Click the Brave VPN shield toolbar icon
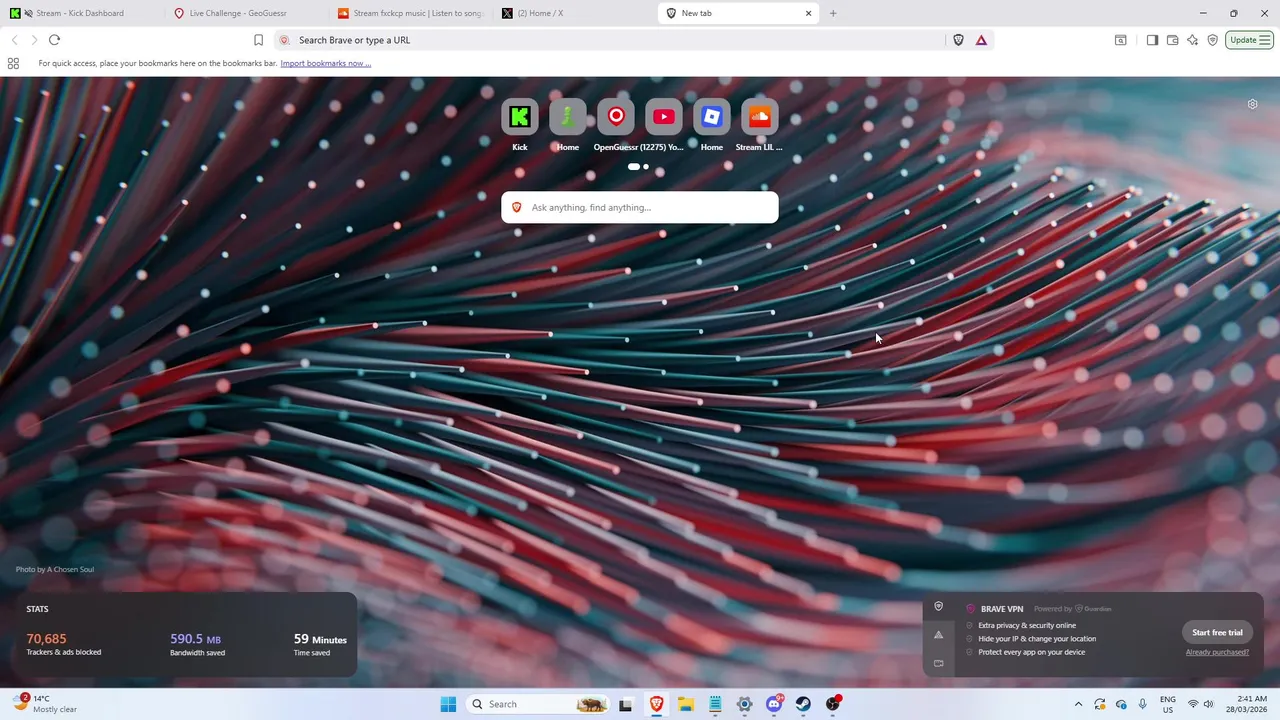Screen dimensions: 1280x720 click(1212, 40)
